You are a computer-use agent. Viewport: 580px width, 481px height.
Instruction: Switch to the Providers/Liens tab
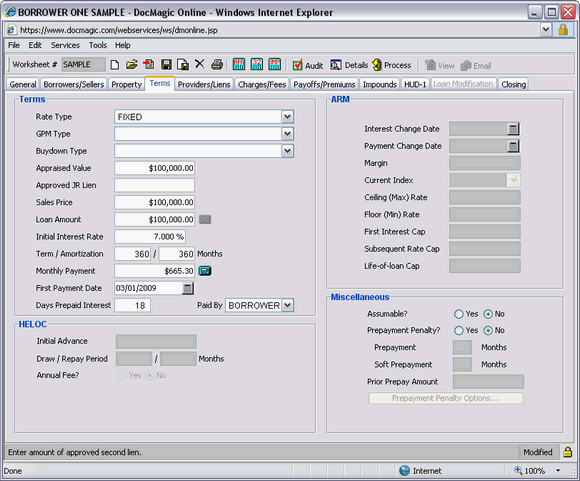point(204,84)
